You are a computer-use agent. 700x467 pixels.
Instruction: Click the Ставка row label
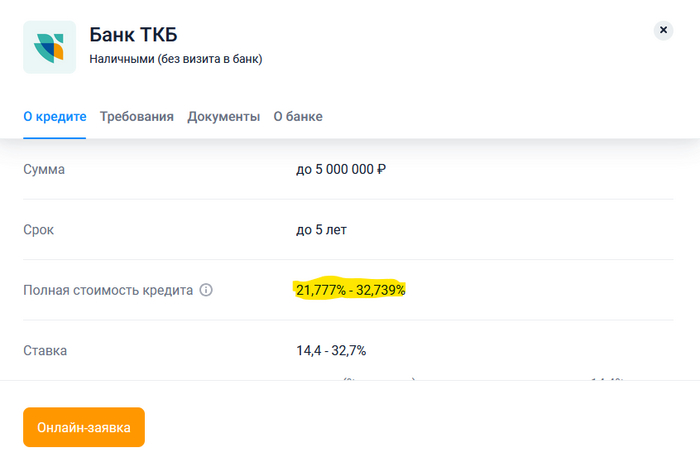point(45,350)
